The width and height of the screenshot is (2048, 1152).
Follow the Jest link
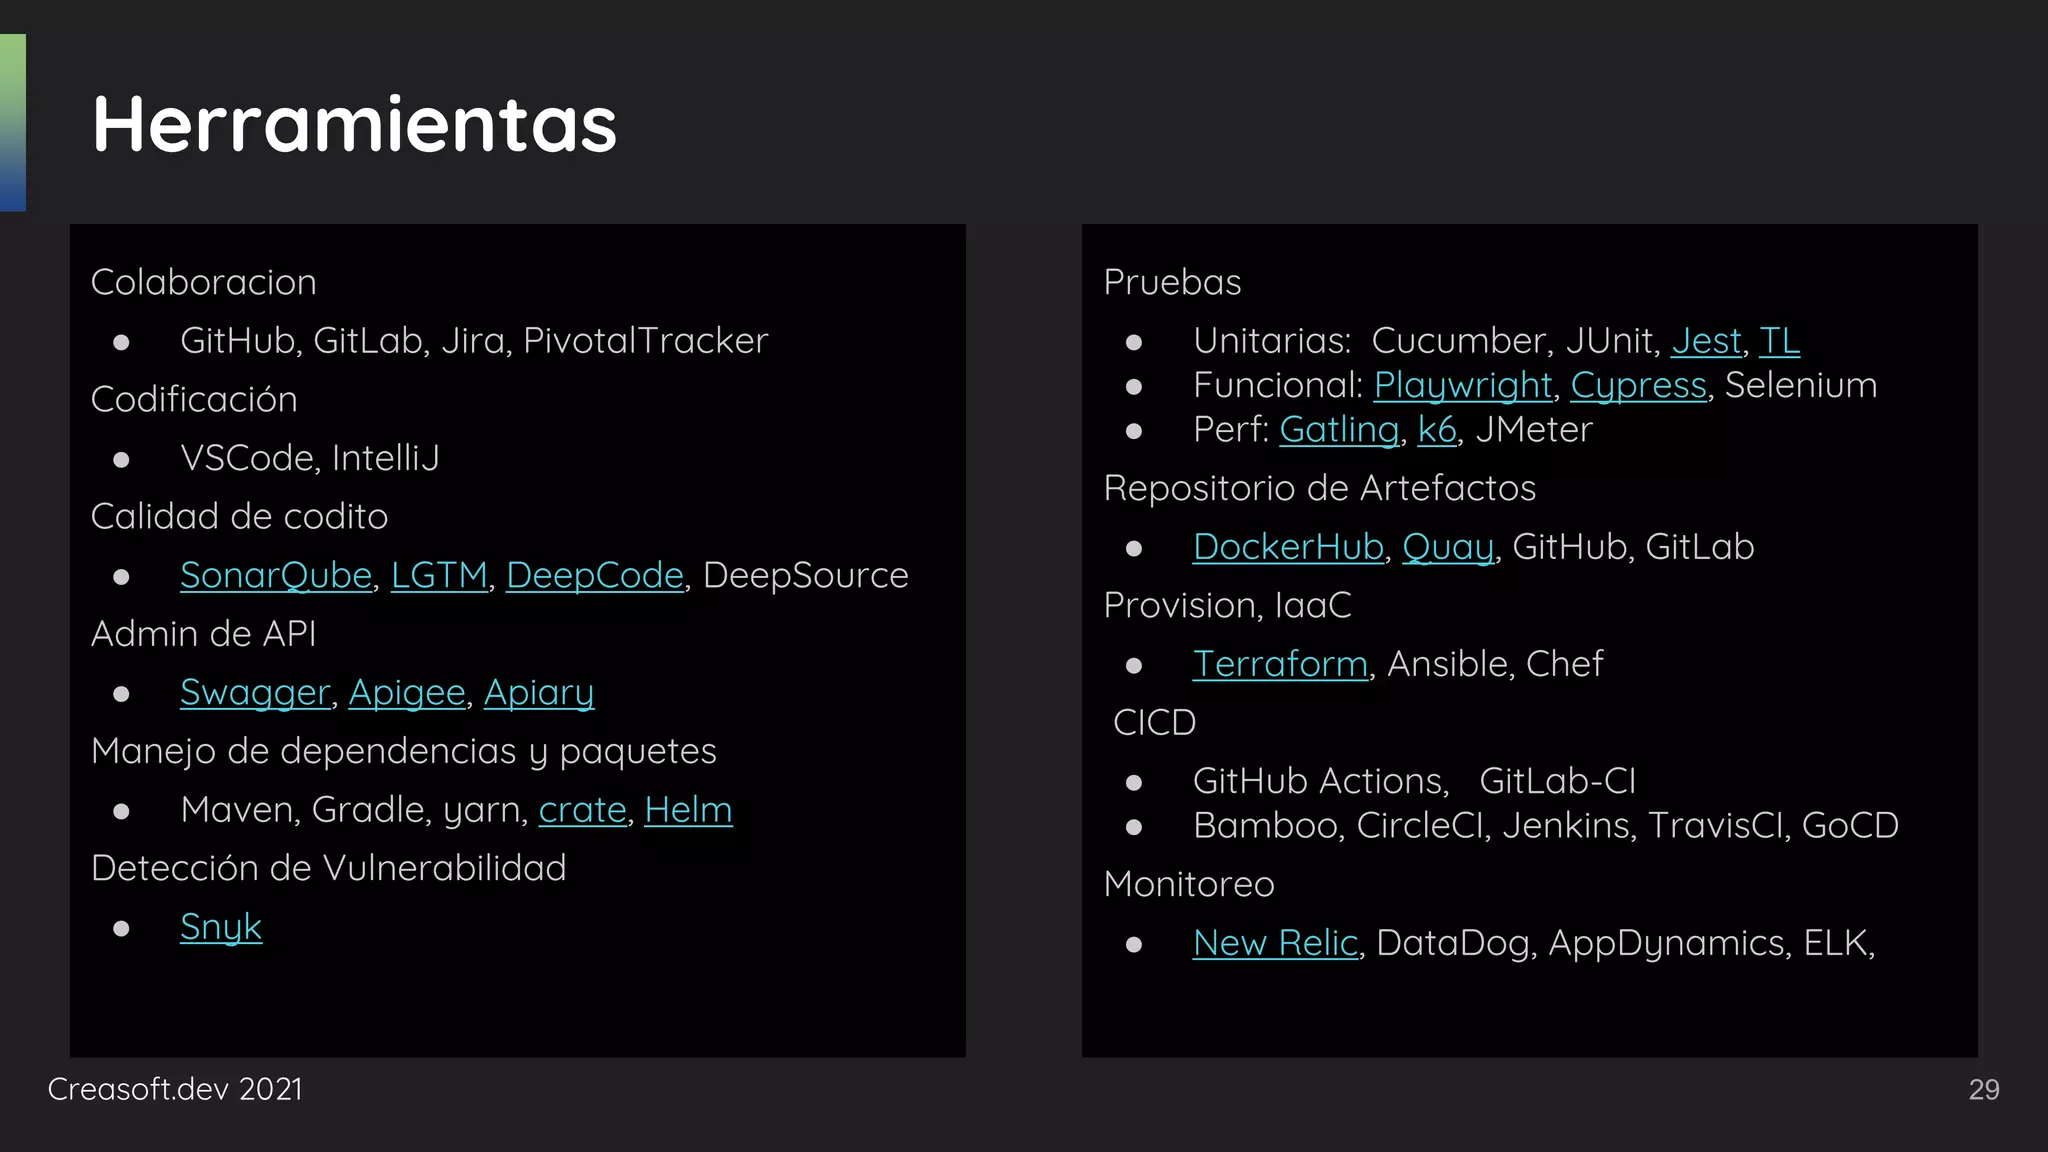coord(1707,341)
